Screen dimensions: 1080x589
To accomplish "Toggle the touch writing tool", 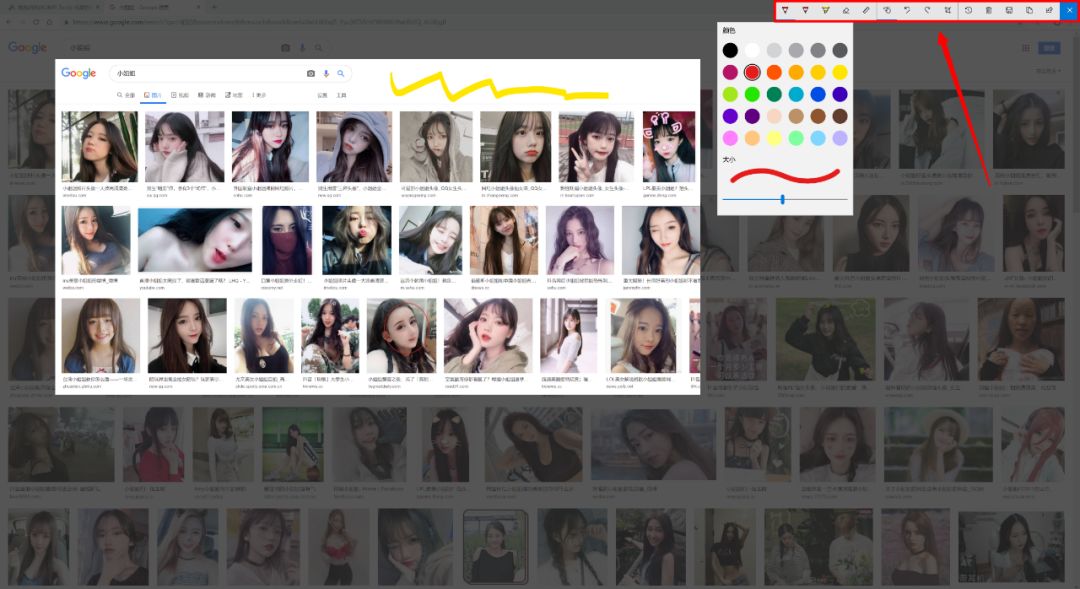I will tap(886, 10).
